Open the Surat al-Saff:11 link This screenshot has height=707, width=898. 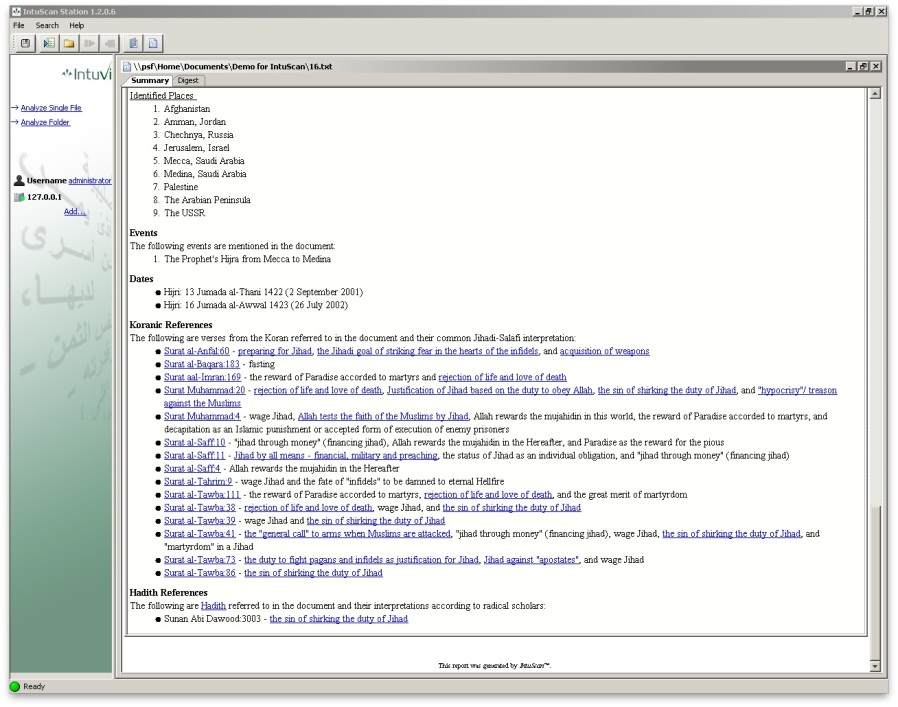[x=195, y=456]
